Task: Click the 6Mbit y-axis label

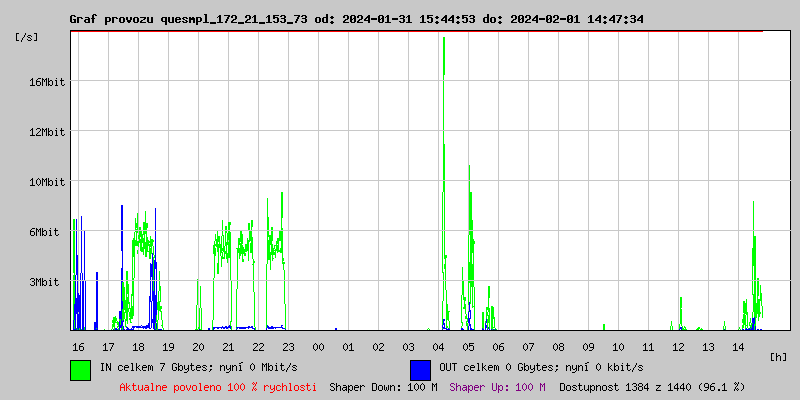Action: tap(47, 232)
